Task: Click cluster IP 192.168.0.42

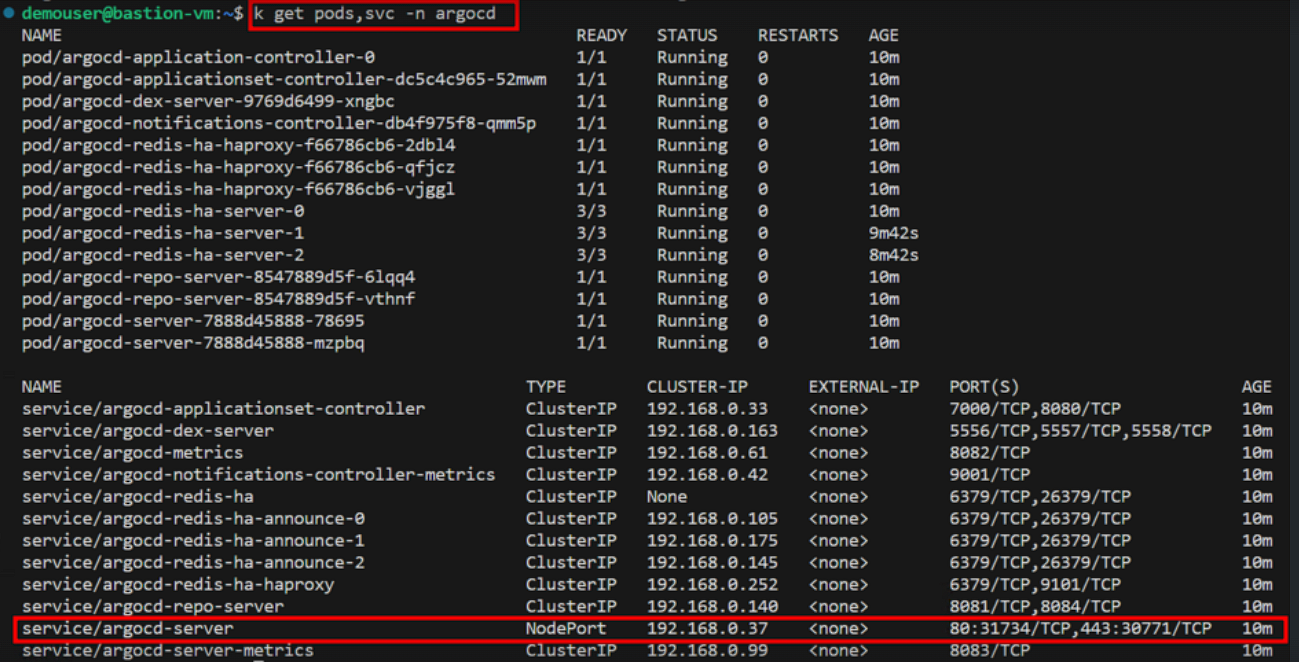Action: pos(707,474)
